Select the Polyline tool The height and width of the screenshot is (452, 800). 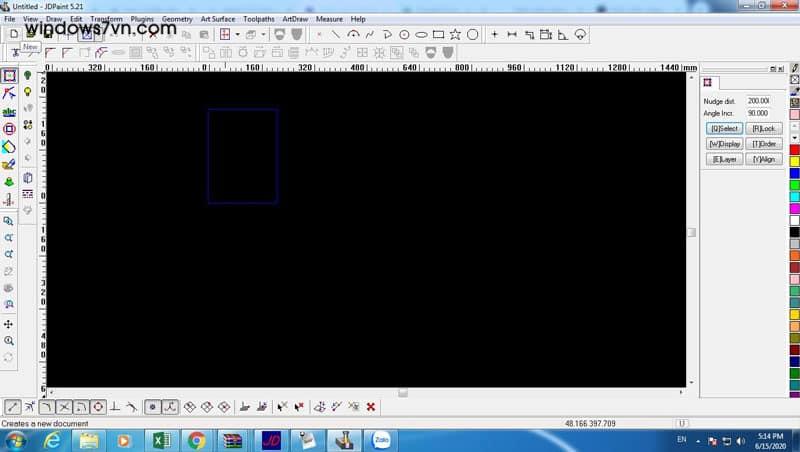[x=387, y=35]
